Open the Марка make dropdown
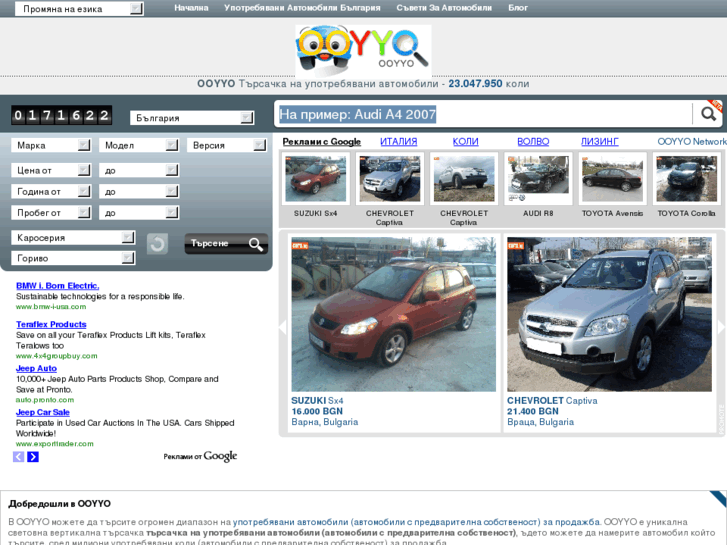The image size is (727, 545). 51,146
